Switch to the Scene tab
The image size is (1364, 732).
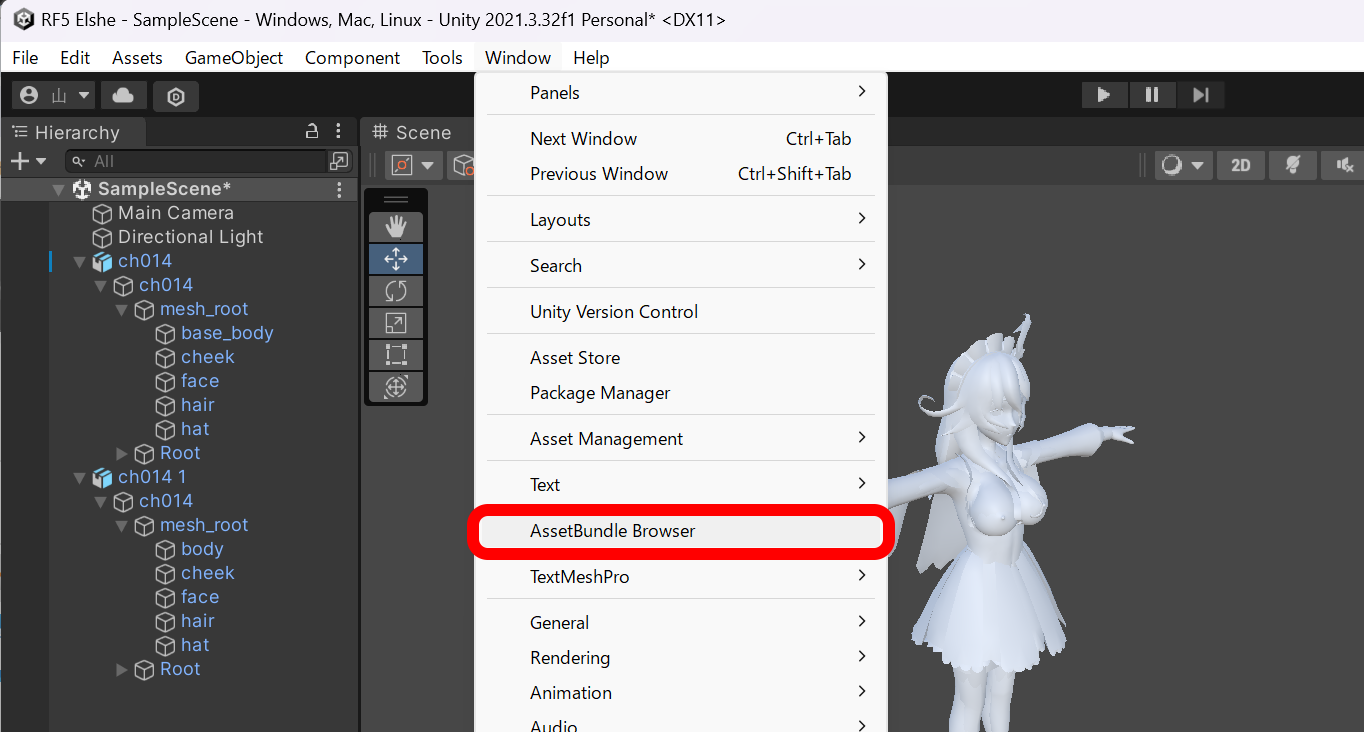coord(412,132)
